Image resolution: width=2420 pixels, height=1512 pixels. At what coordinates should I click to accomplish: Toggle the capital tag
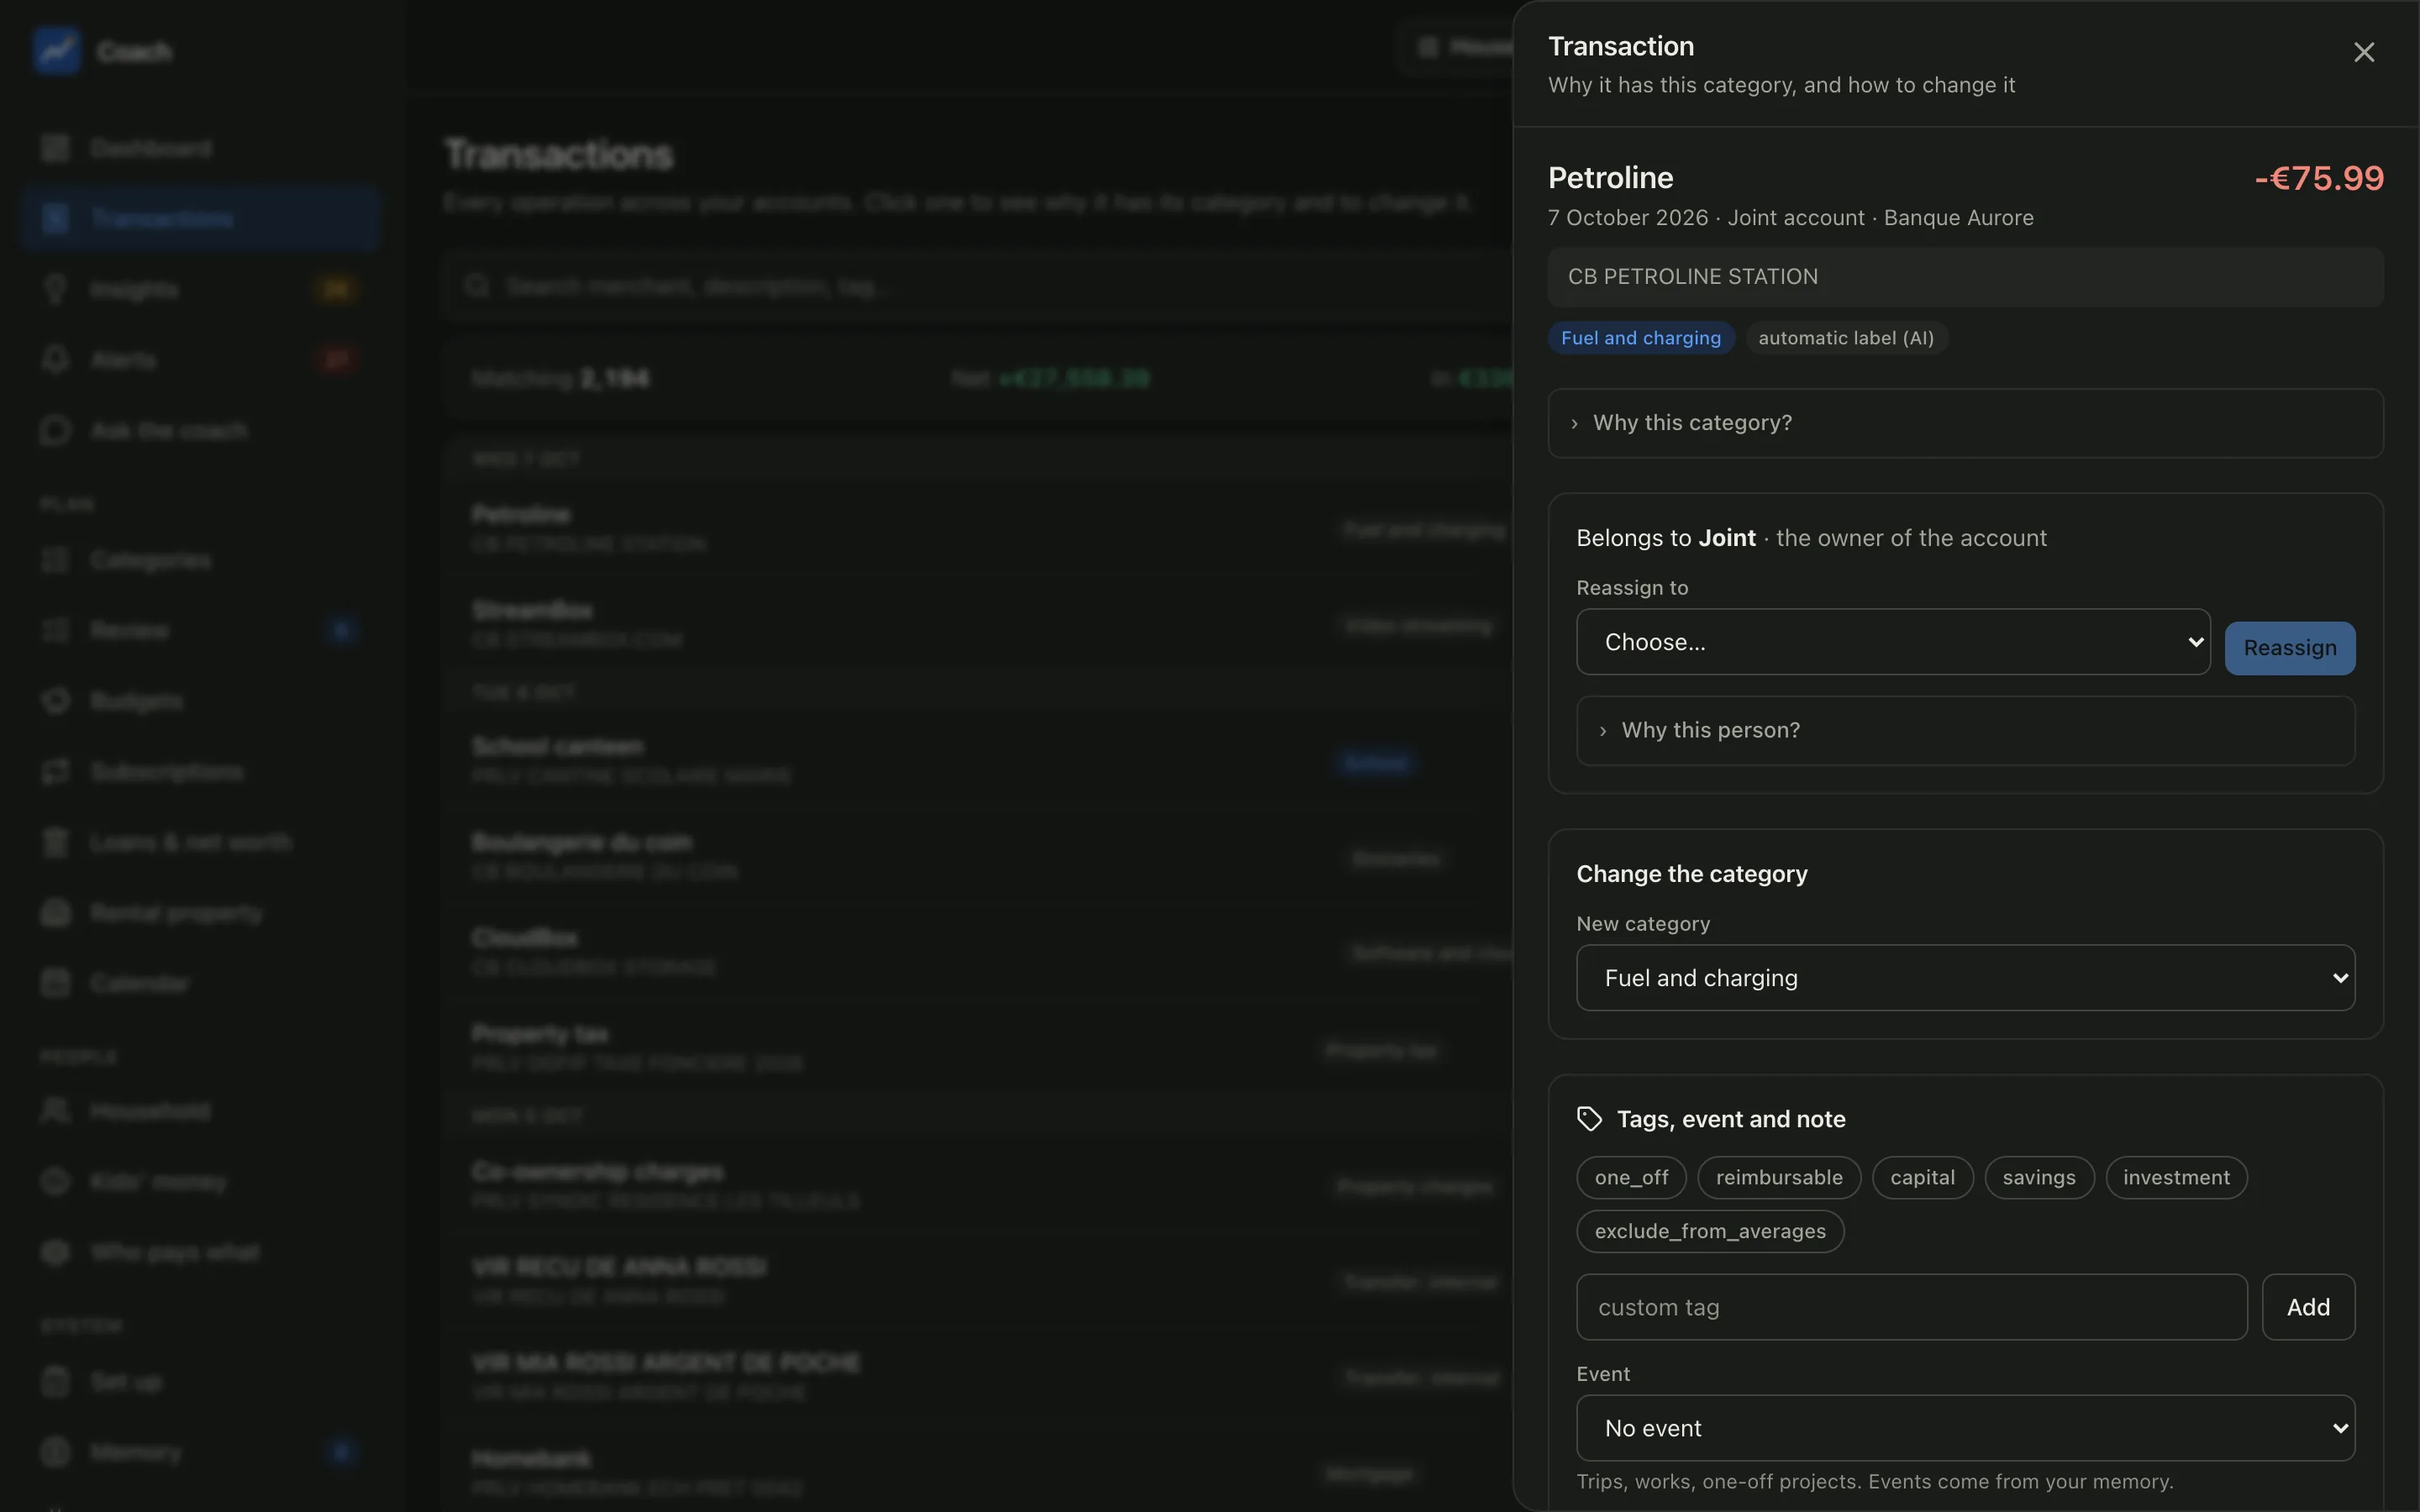tap(1922, 1177)
